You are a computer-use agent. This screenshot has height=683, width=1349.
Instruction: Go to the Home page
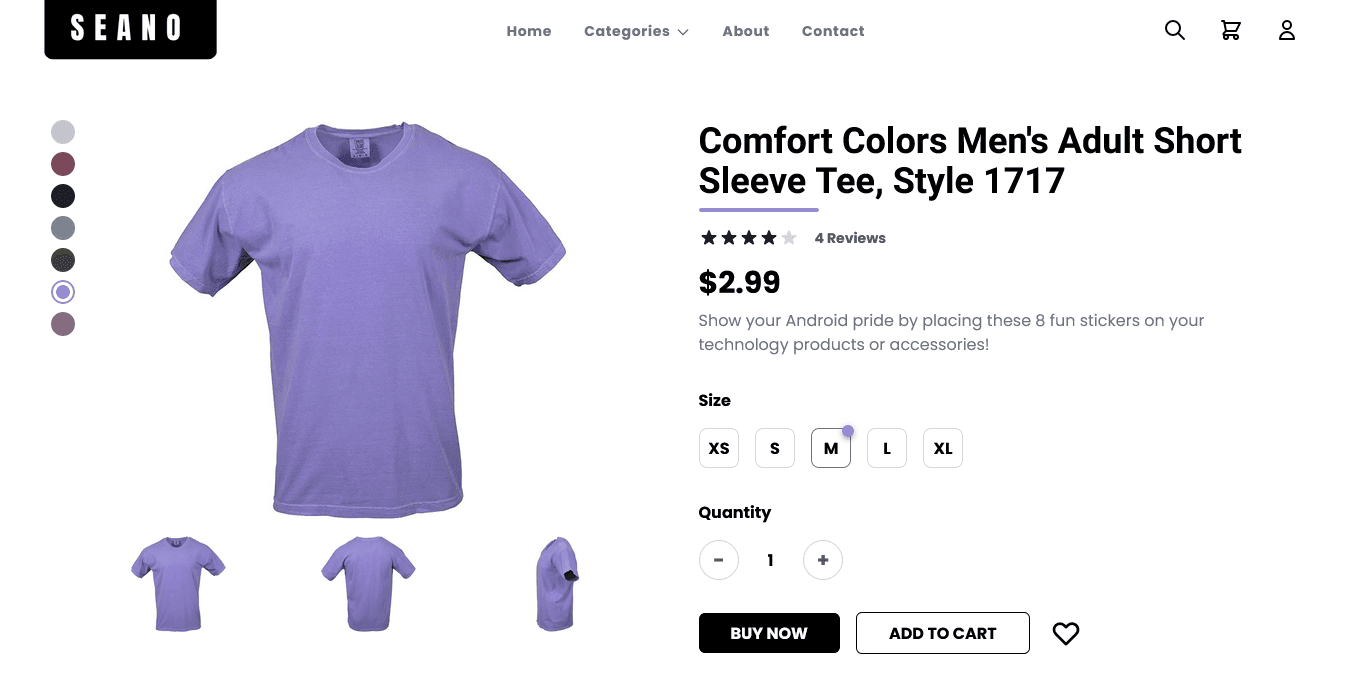[529, 31]
